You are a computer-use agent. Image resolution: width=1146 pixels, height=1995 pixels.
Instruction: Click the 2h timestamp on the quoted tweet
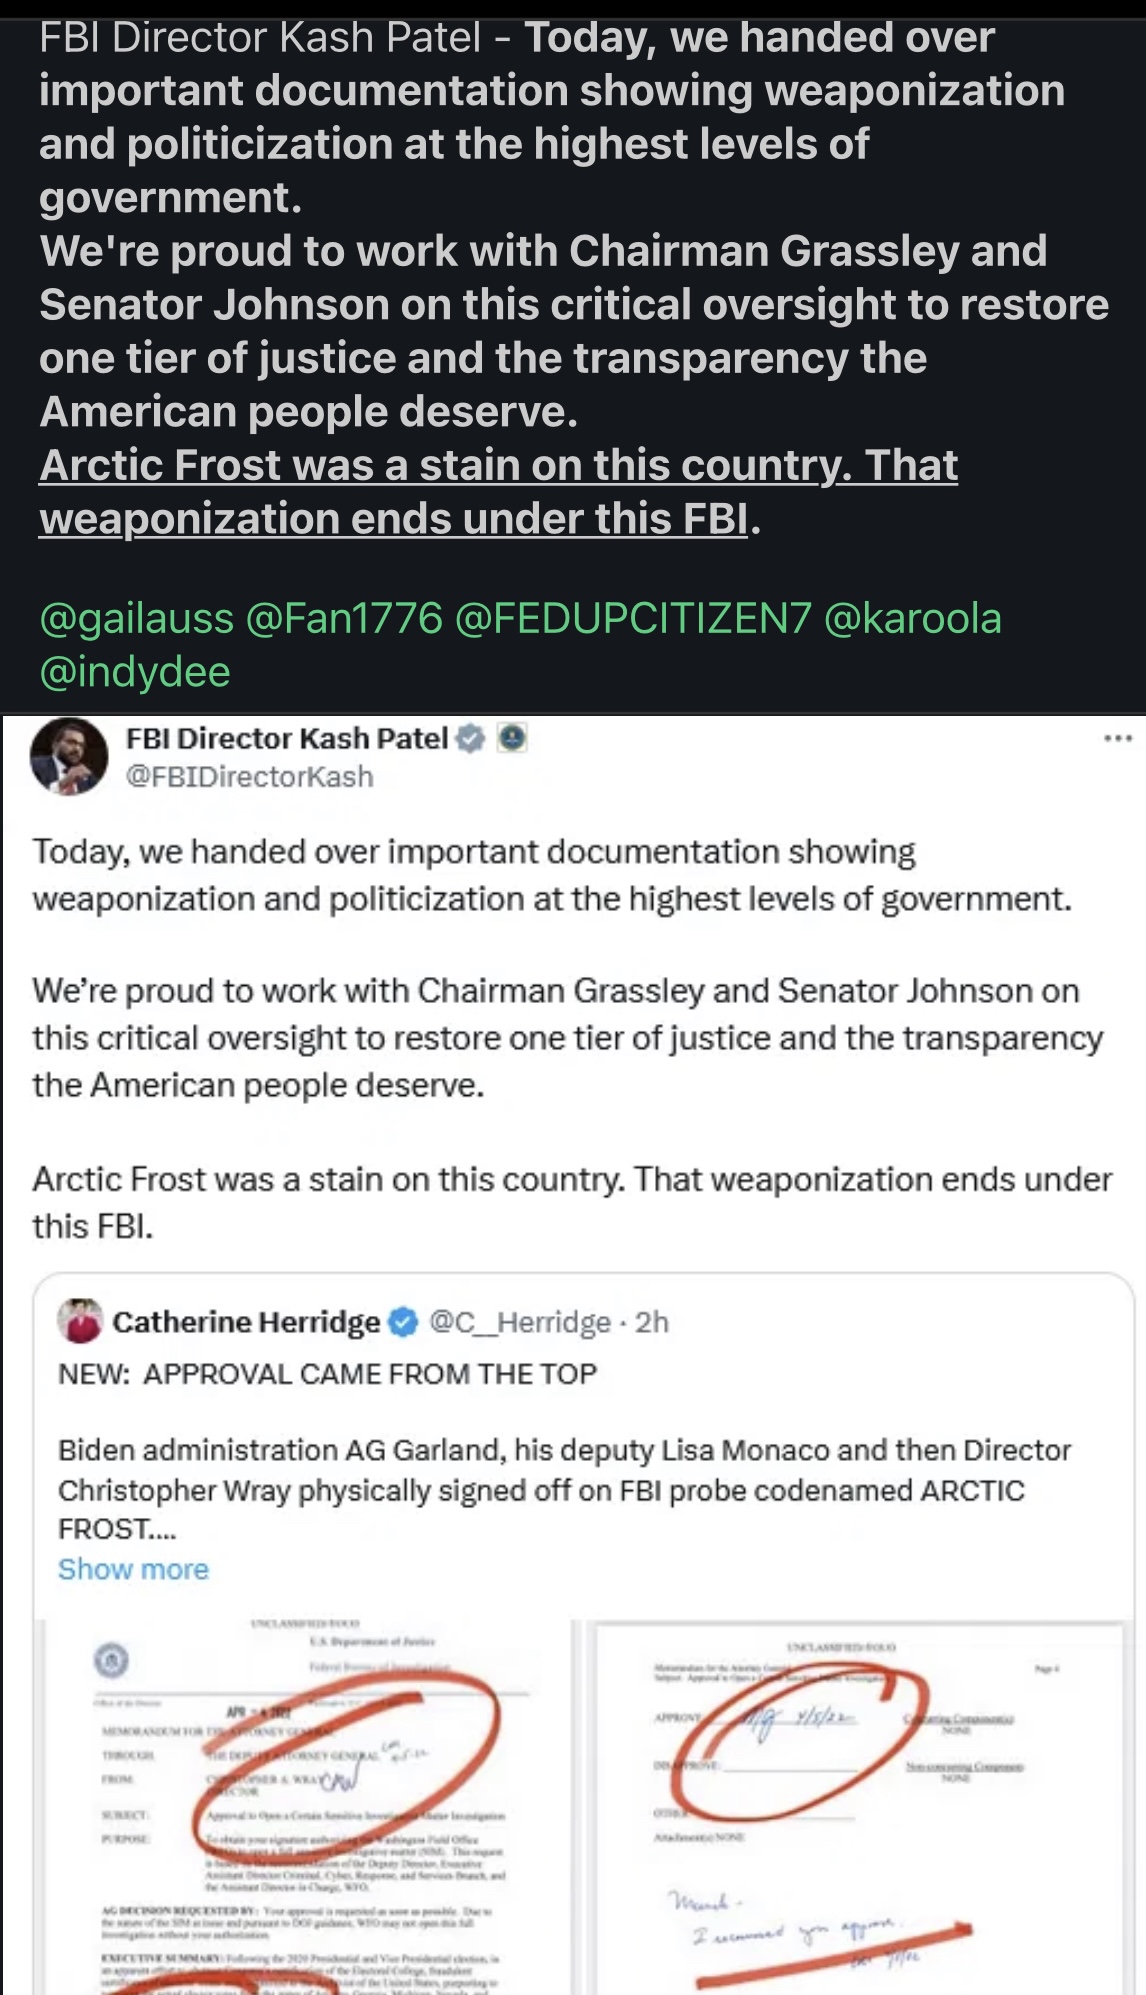tap(652, 1320)
